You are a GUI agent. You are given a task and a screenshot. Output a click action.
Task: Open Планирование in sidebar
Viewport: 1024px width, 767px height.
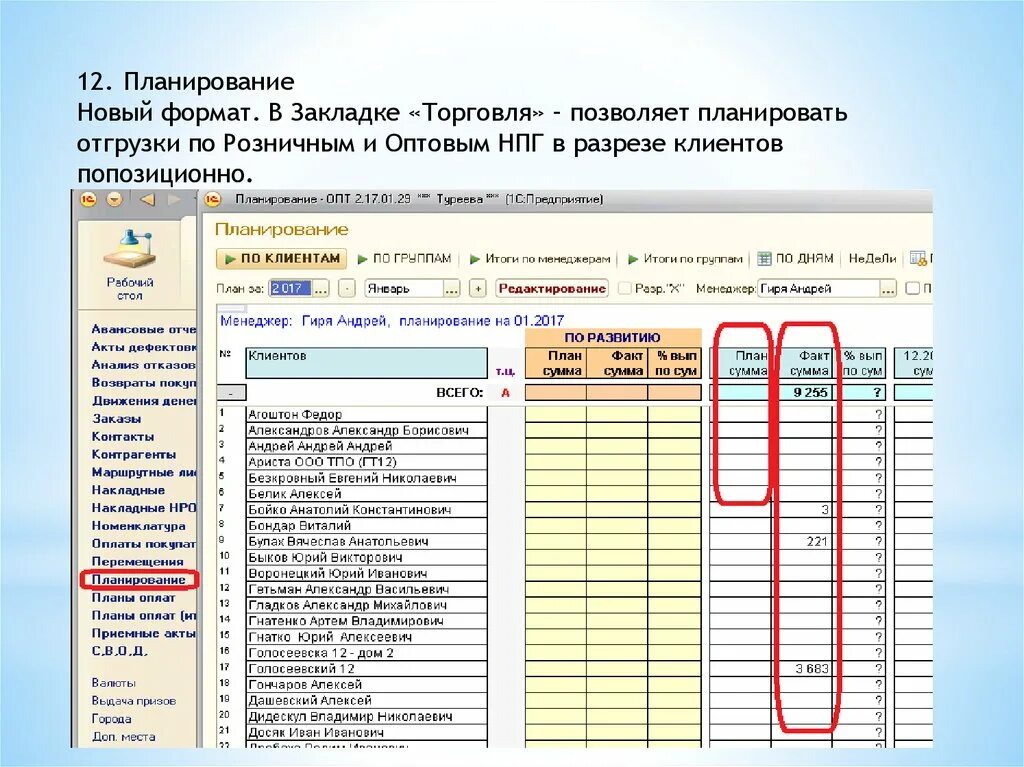coord(138,579)
